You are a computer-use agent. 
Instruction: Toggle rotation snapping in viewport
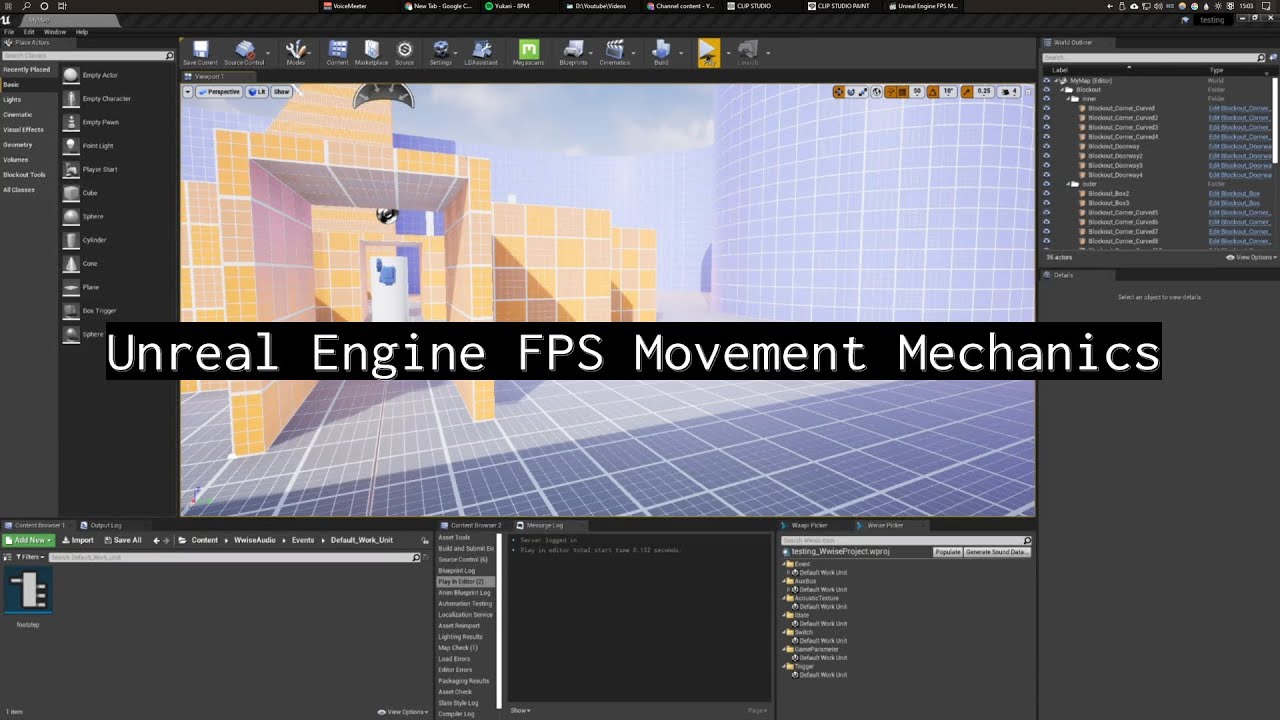coord(932,92)
